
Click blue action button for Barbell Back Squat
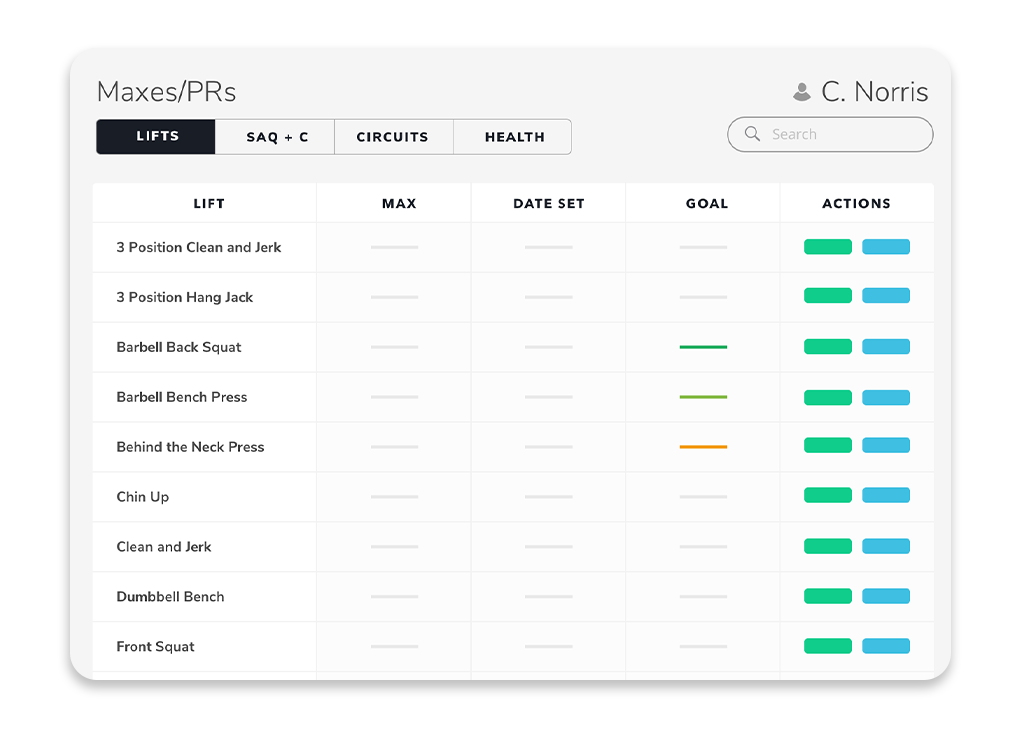tap(885, 347)
